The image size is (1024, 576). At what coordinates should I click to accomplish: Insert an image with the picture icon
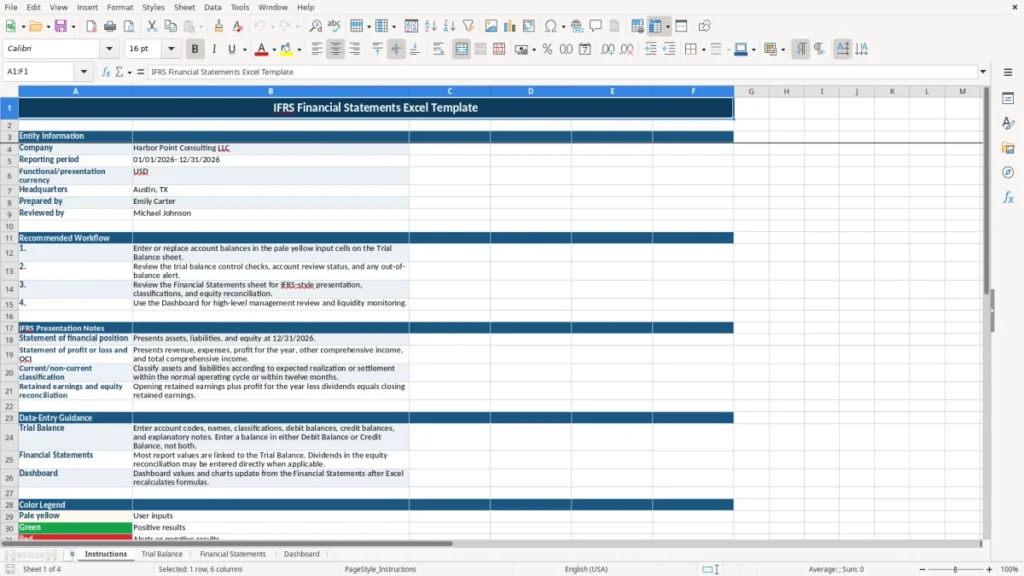click(x=491, y=26)
